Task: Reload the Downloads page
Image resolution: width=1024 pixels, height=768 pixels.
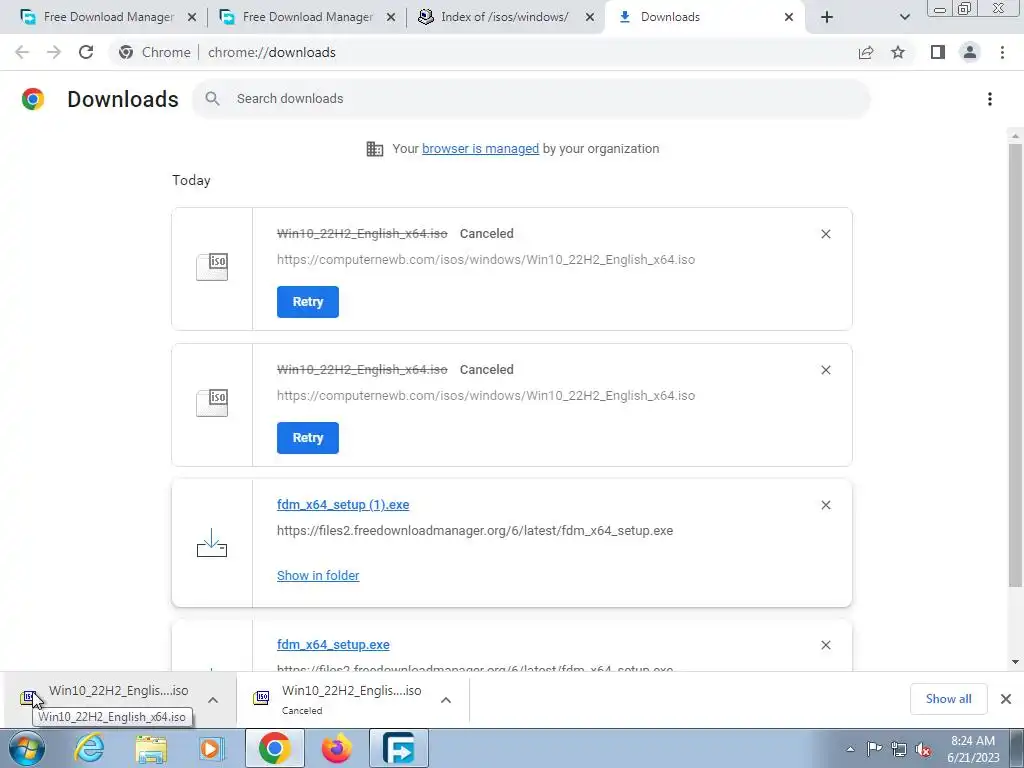Action: tap(86, 52)
